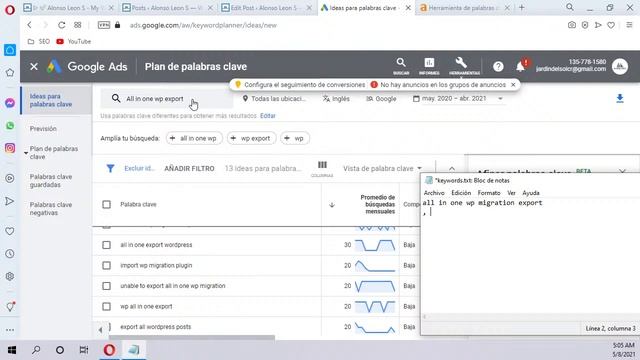
Task: Click the 'Editar' link
Action: [268, 116]
